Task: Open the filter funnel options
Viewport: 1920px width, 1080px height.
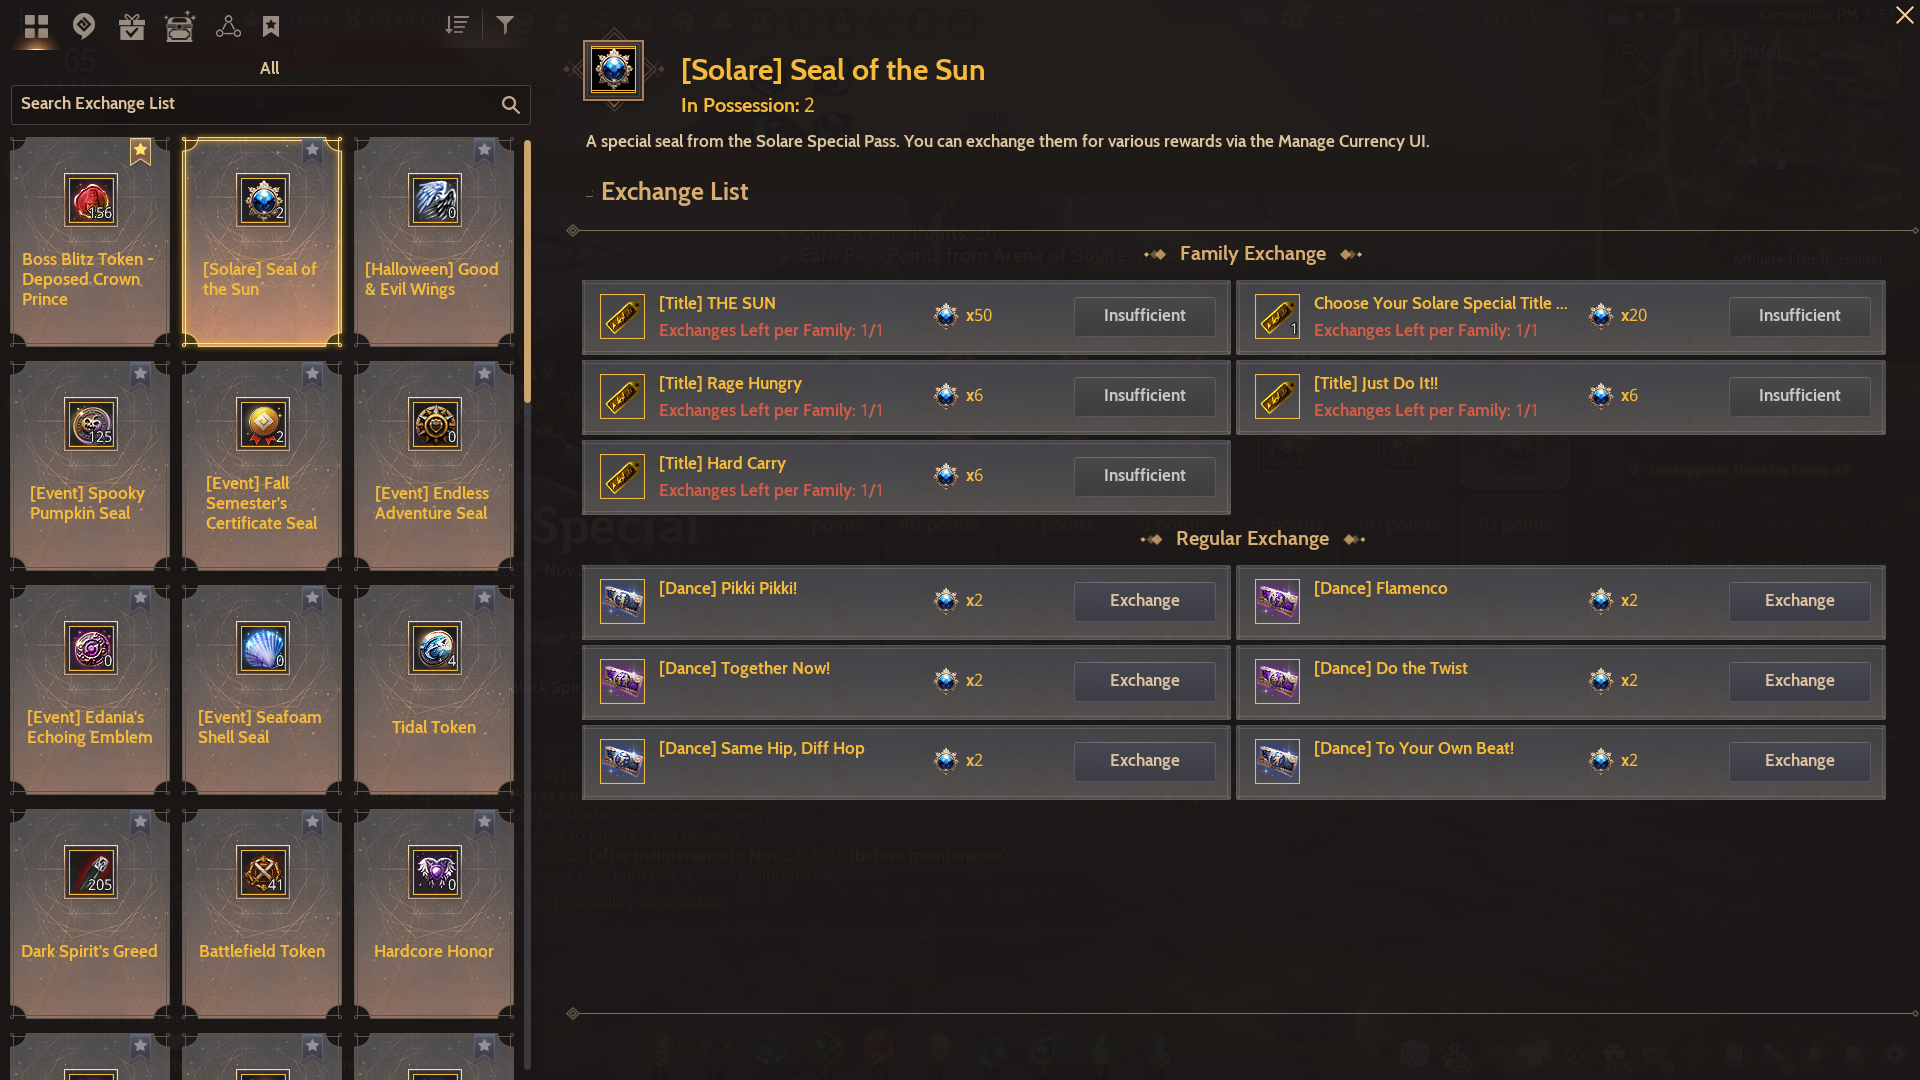Action: coord(505,25)
